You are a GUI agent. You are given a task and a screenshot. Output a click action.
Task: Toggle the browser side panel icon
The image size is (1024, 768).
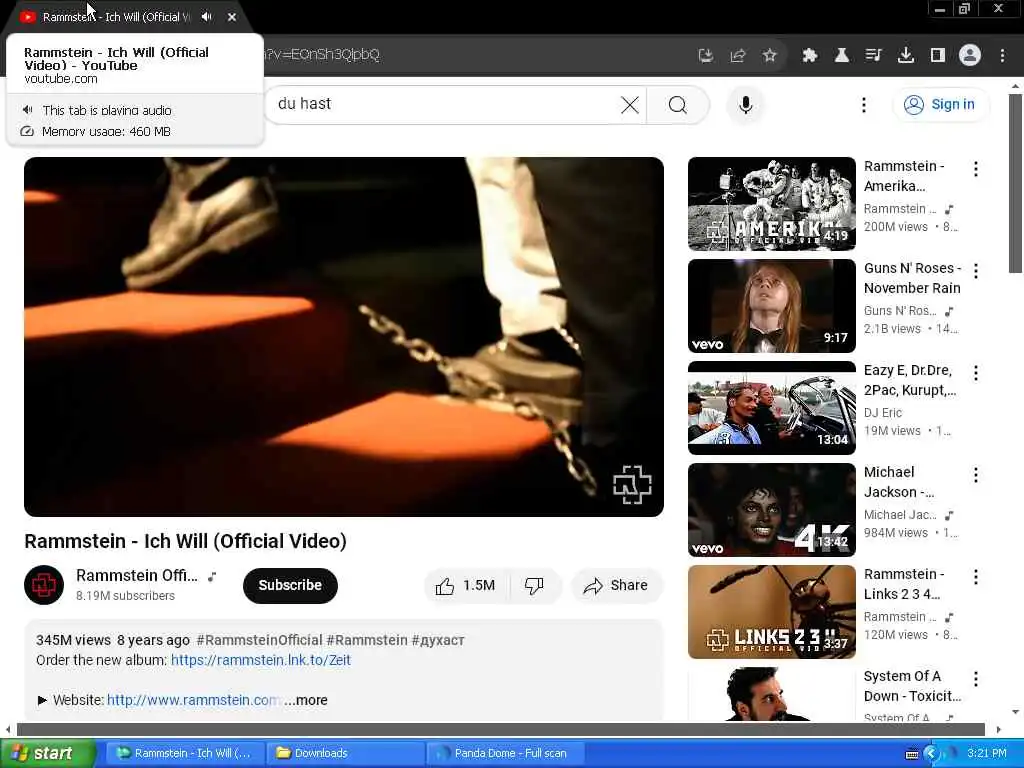click(938, 56)
